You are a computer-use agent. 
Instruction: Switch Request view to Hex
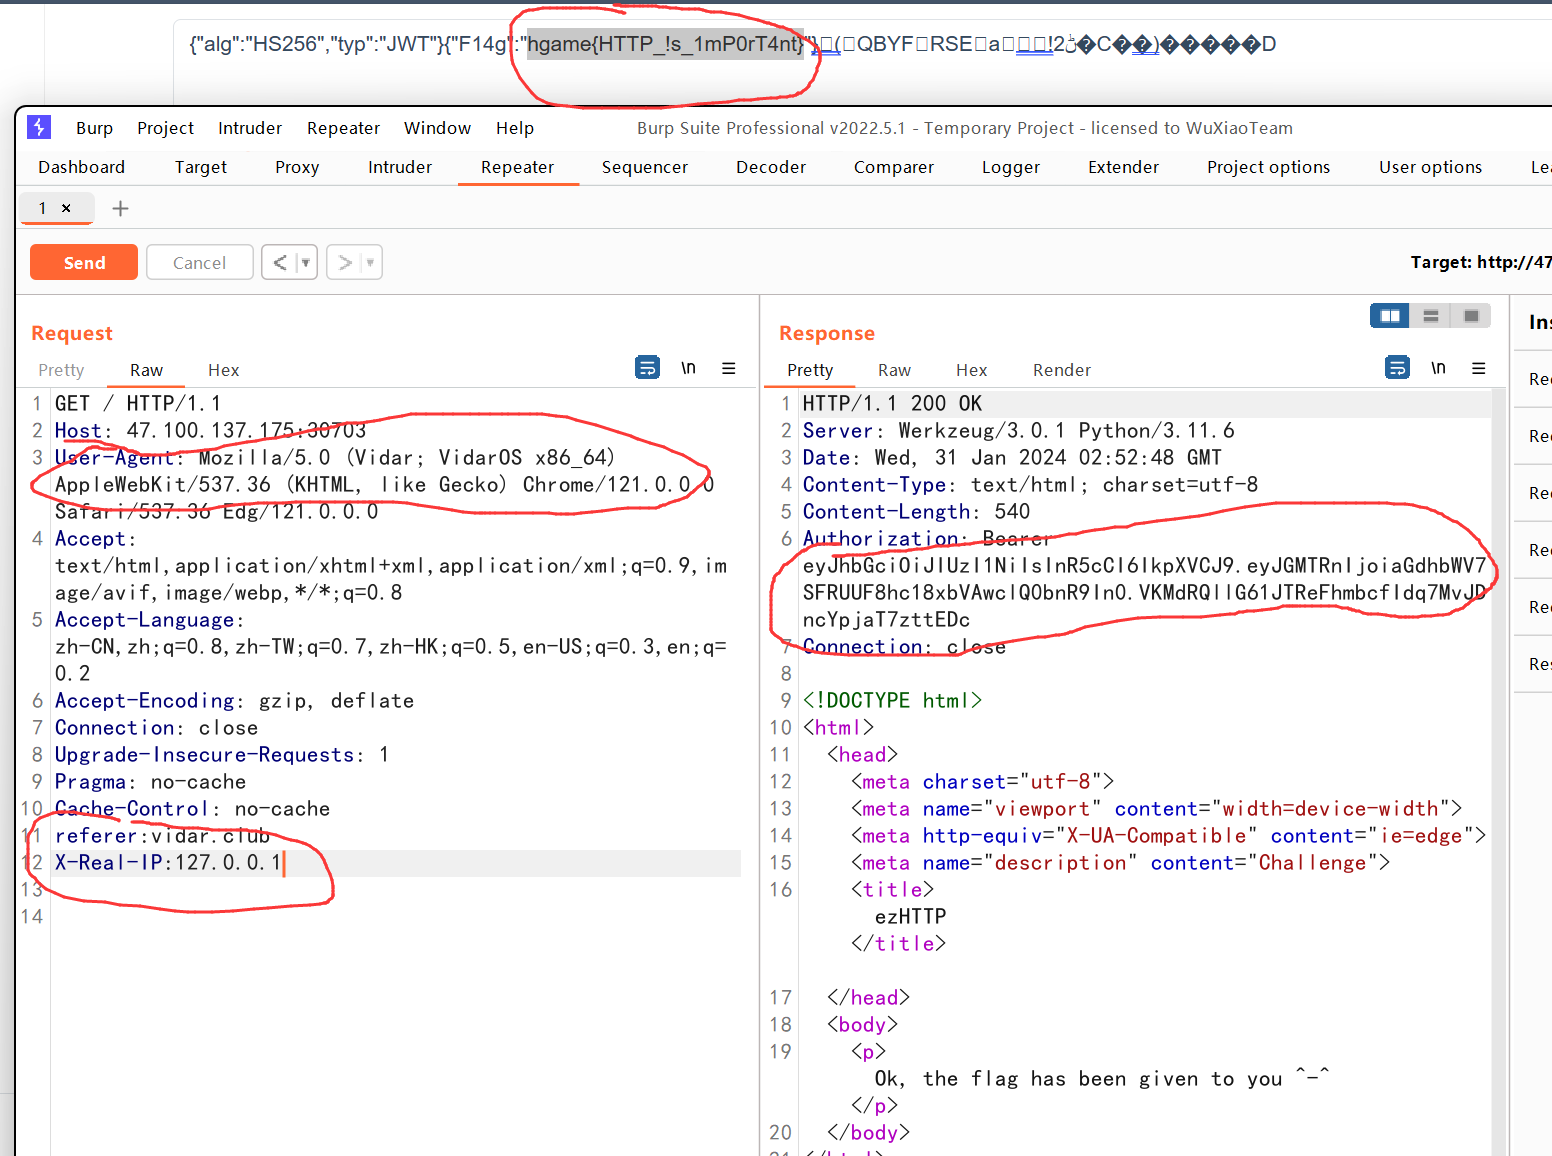(x=223, y=370)
